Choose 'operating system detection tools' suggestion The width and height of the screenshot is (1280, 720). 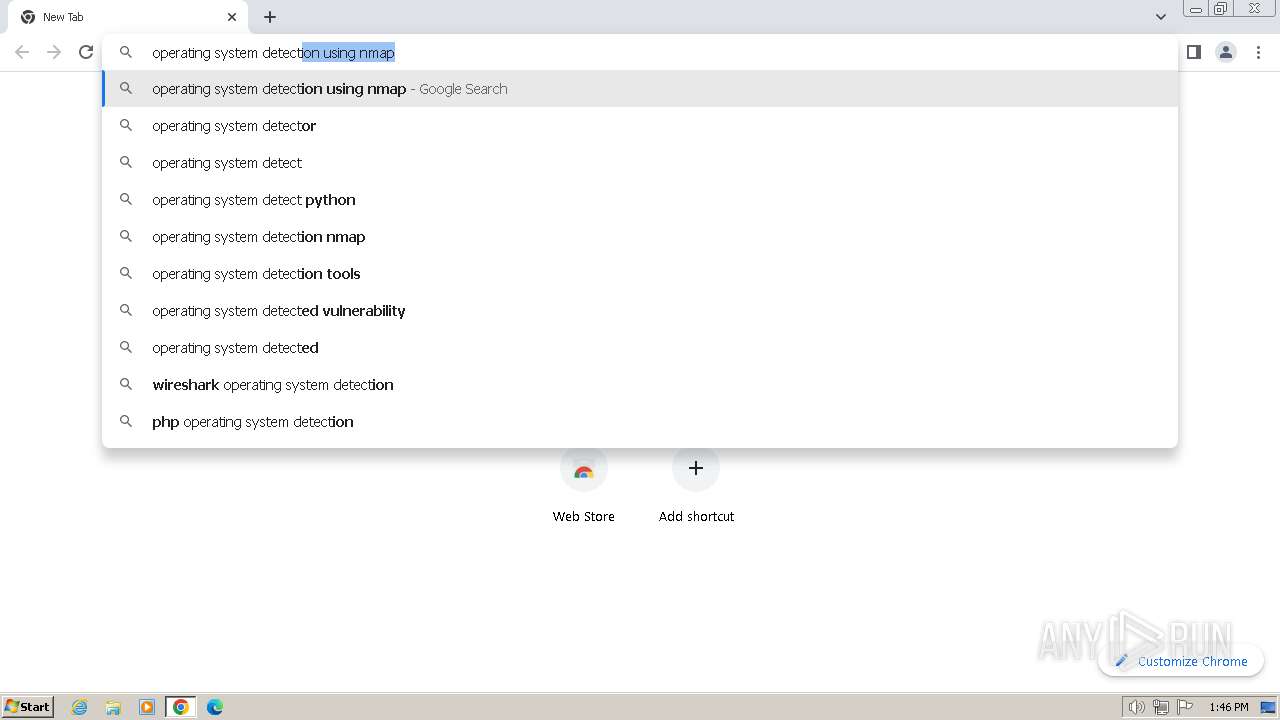pyautogui.click(x=640, y=274)
